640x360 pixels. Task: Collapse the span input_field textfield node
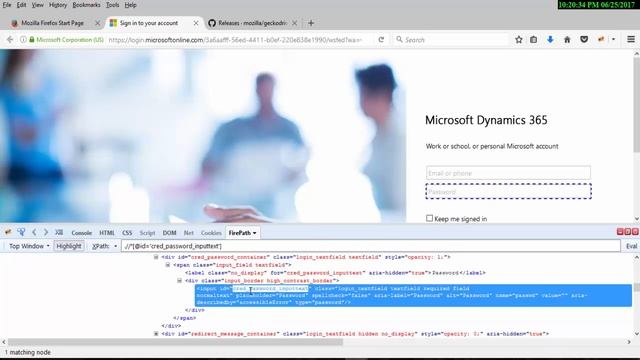click(167, 265)
